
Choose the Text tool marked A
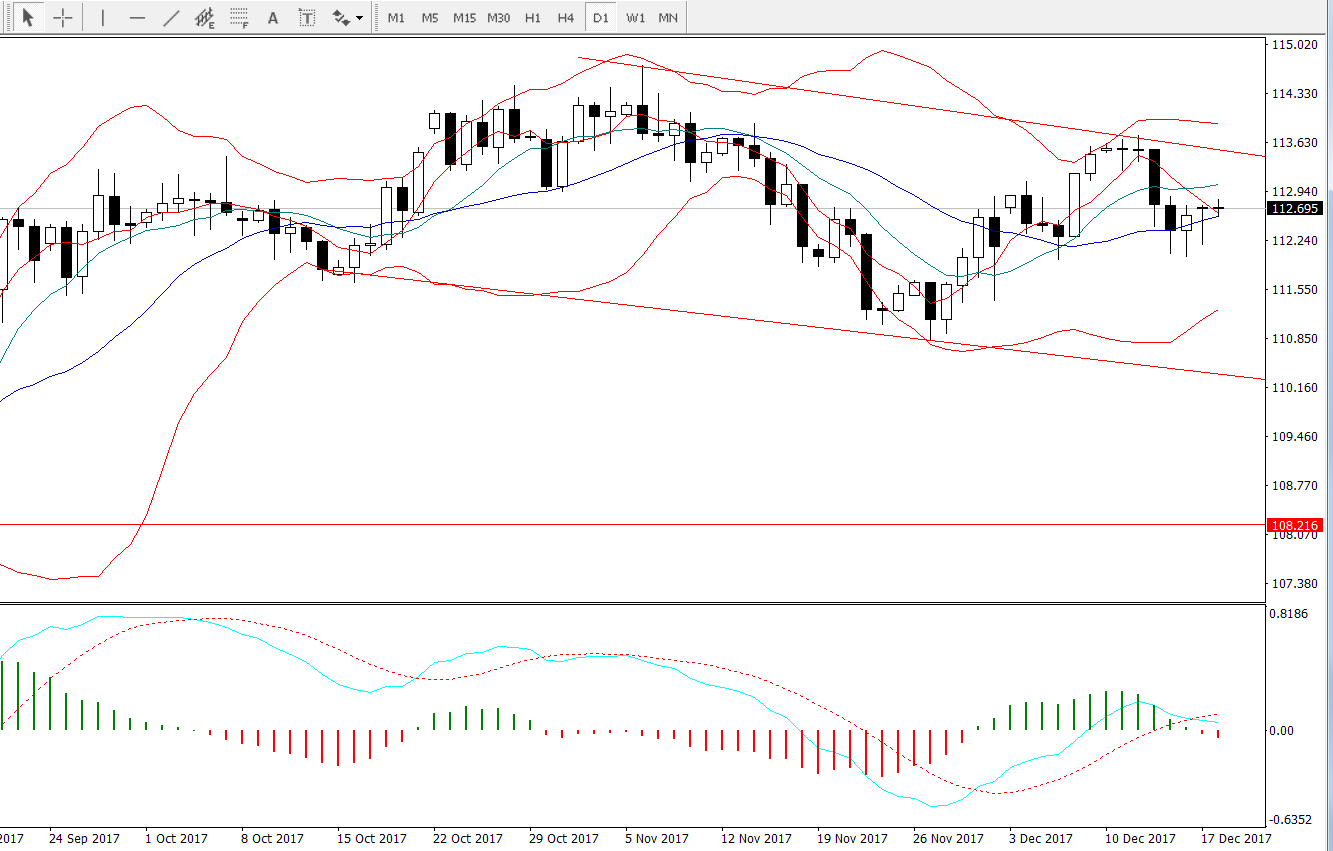[x=272, y=17]
